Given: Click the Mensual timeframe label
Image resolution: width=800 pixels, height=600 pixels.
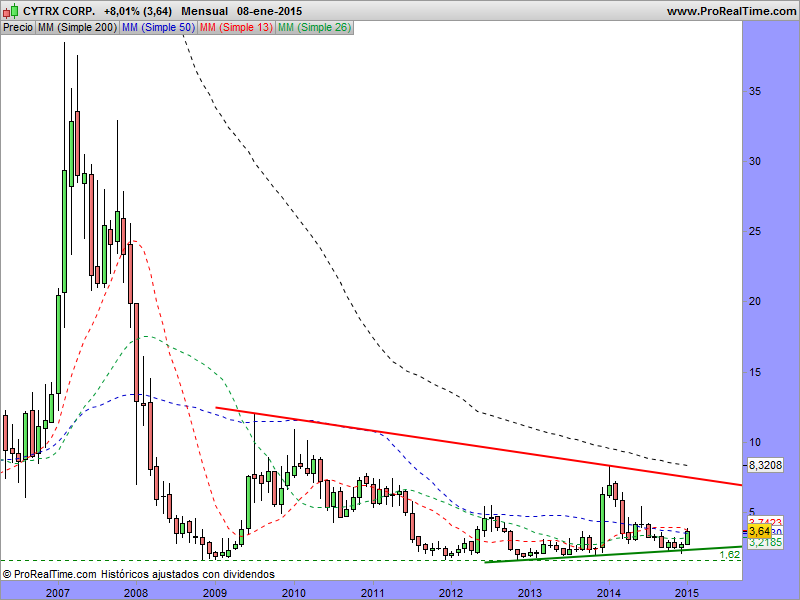Looking at the screenshot, I should pos(204,11).
